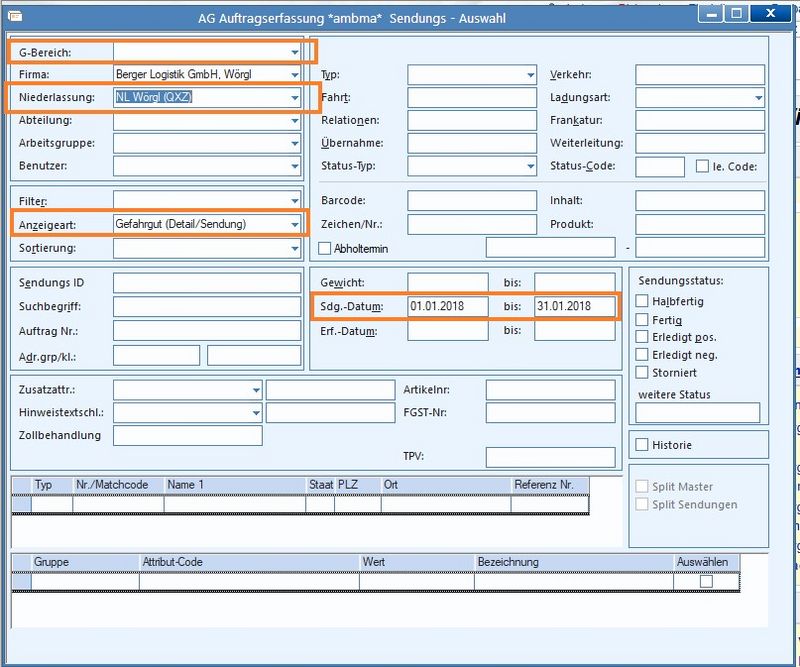Expand the Sortierung dropdown
The height and width of the screenshot is (667, 800).
coord(295,249)
